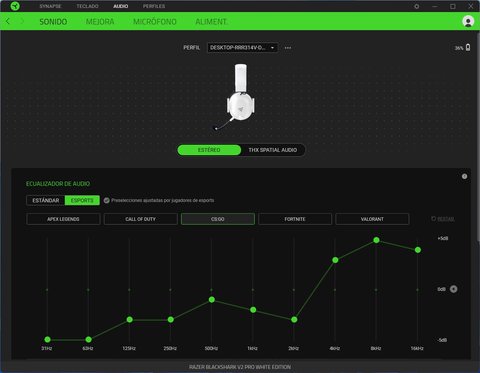Click the vertical scrollbar on the right
Image resolution: width=480 pixels, height=373 pixels.
tap(478, 137)
